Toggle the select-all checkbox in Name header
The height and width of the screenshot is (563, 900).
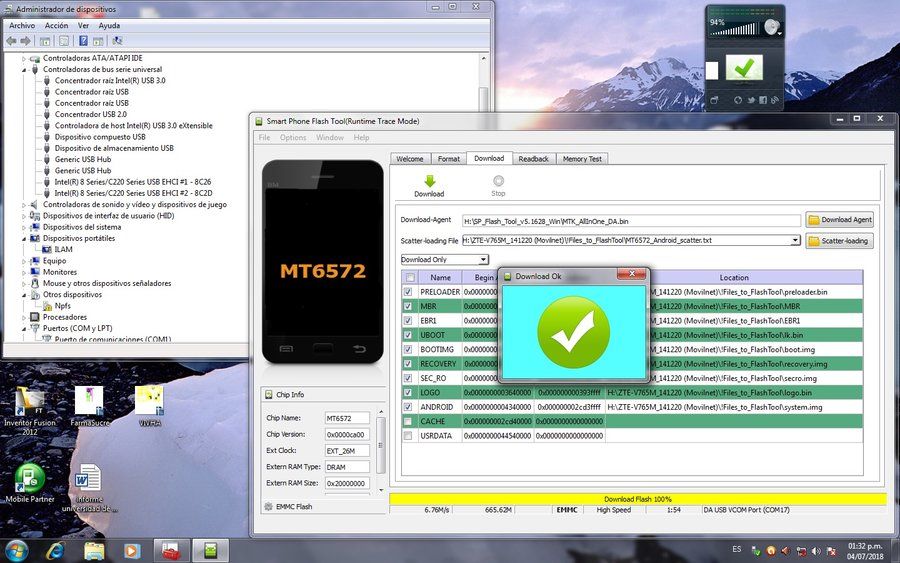click(410, 277)
